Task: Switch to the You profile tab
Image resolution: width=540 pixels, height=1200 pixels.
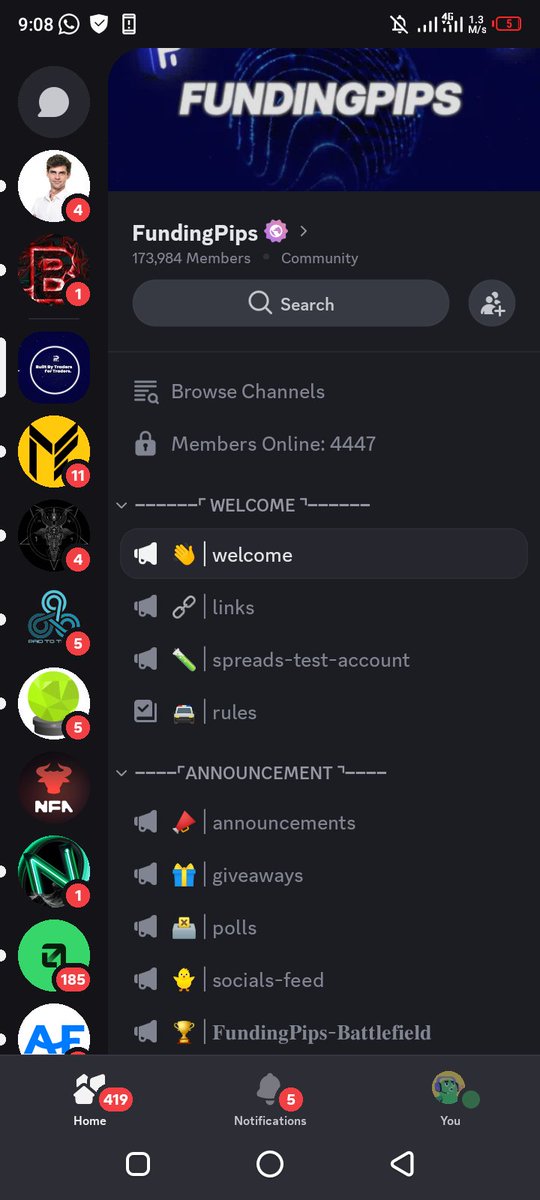Action: pyautogui.click(x=451, y=1099)
